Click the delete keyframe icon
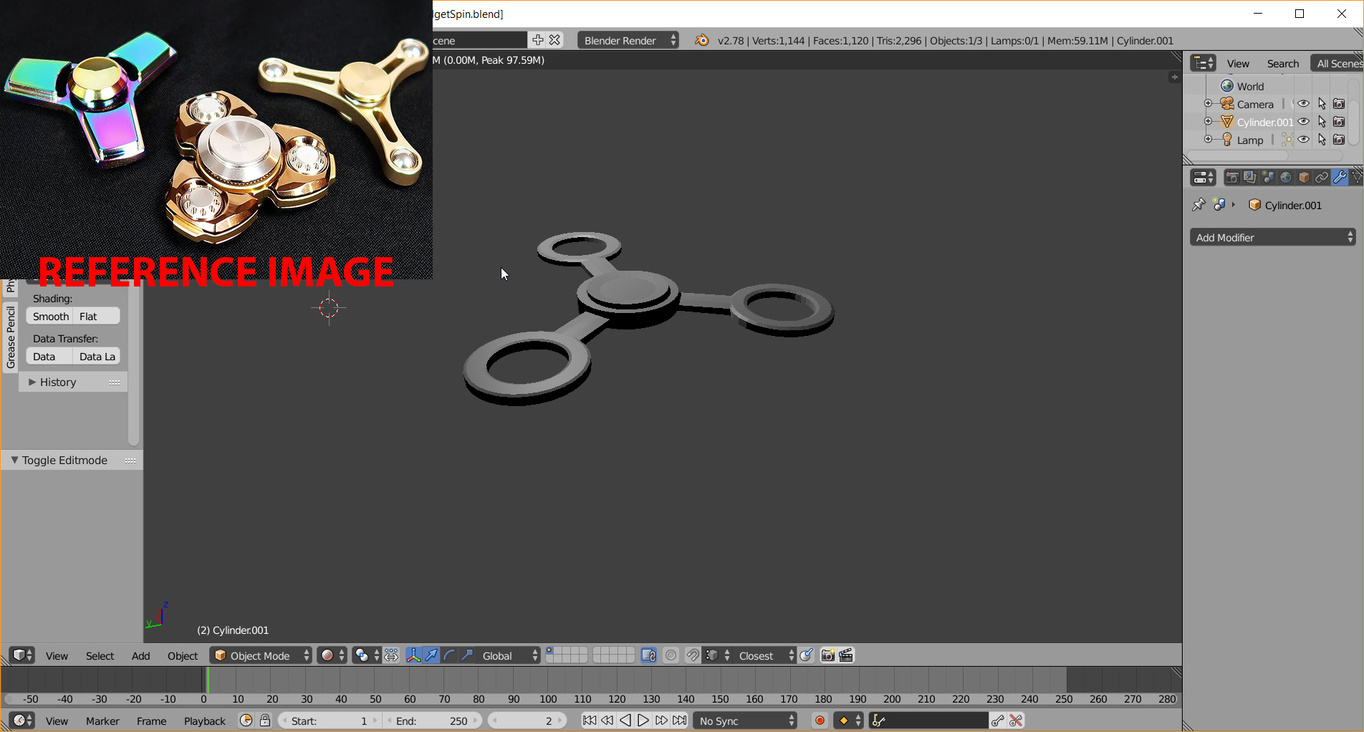Screen dimensions: 1364x732 coord(1016,721)
